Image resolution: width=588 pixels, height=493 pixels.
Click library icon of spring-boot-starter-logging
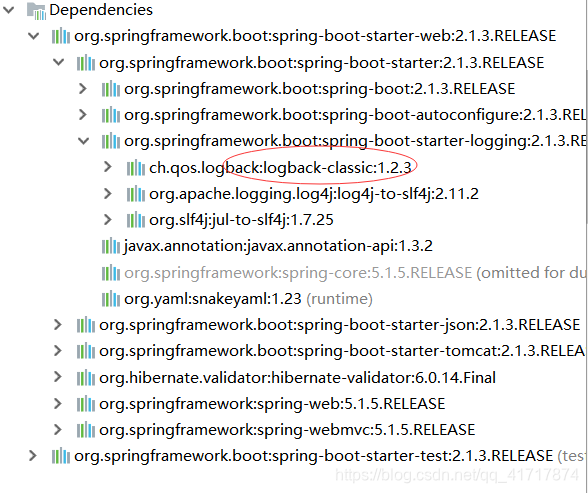(x=111, y=141)
